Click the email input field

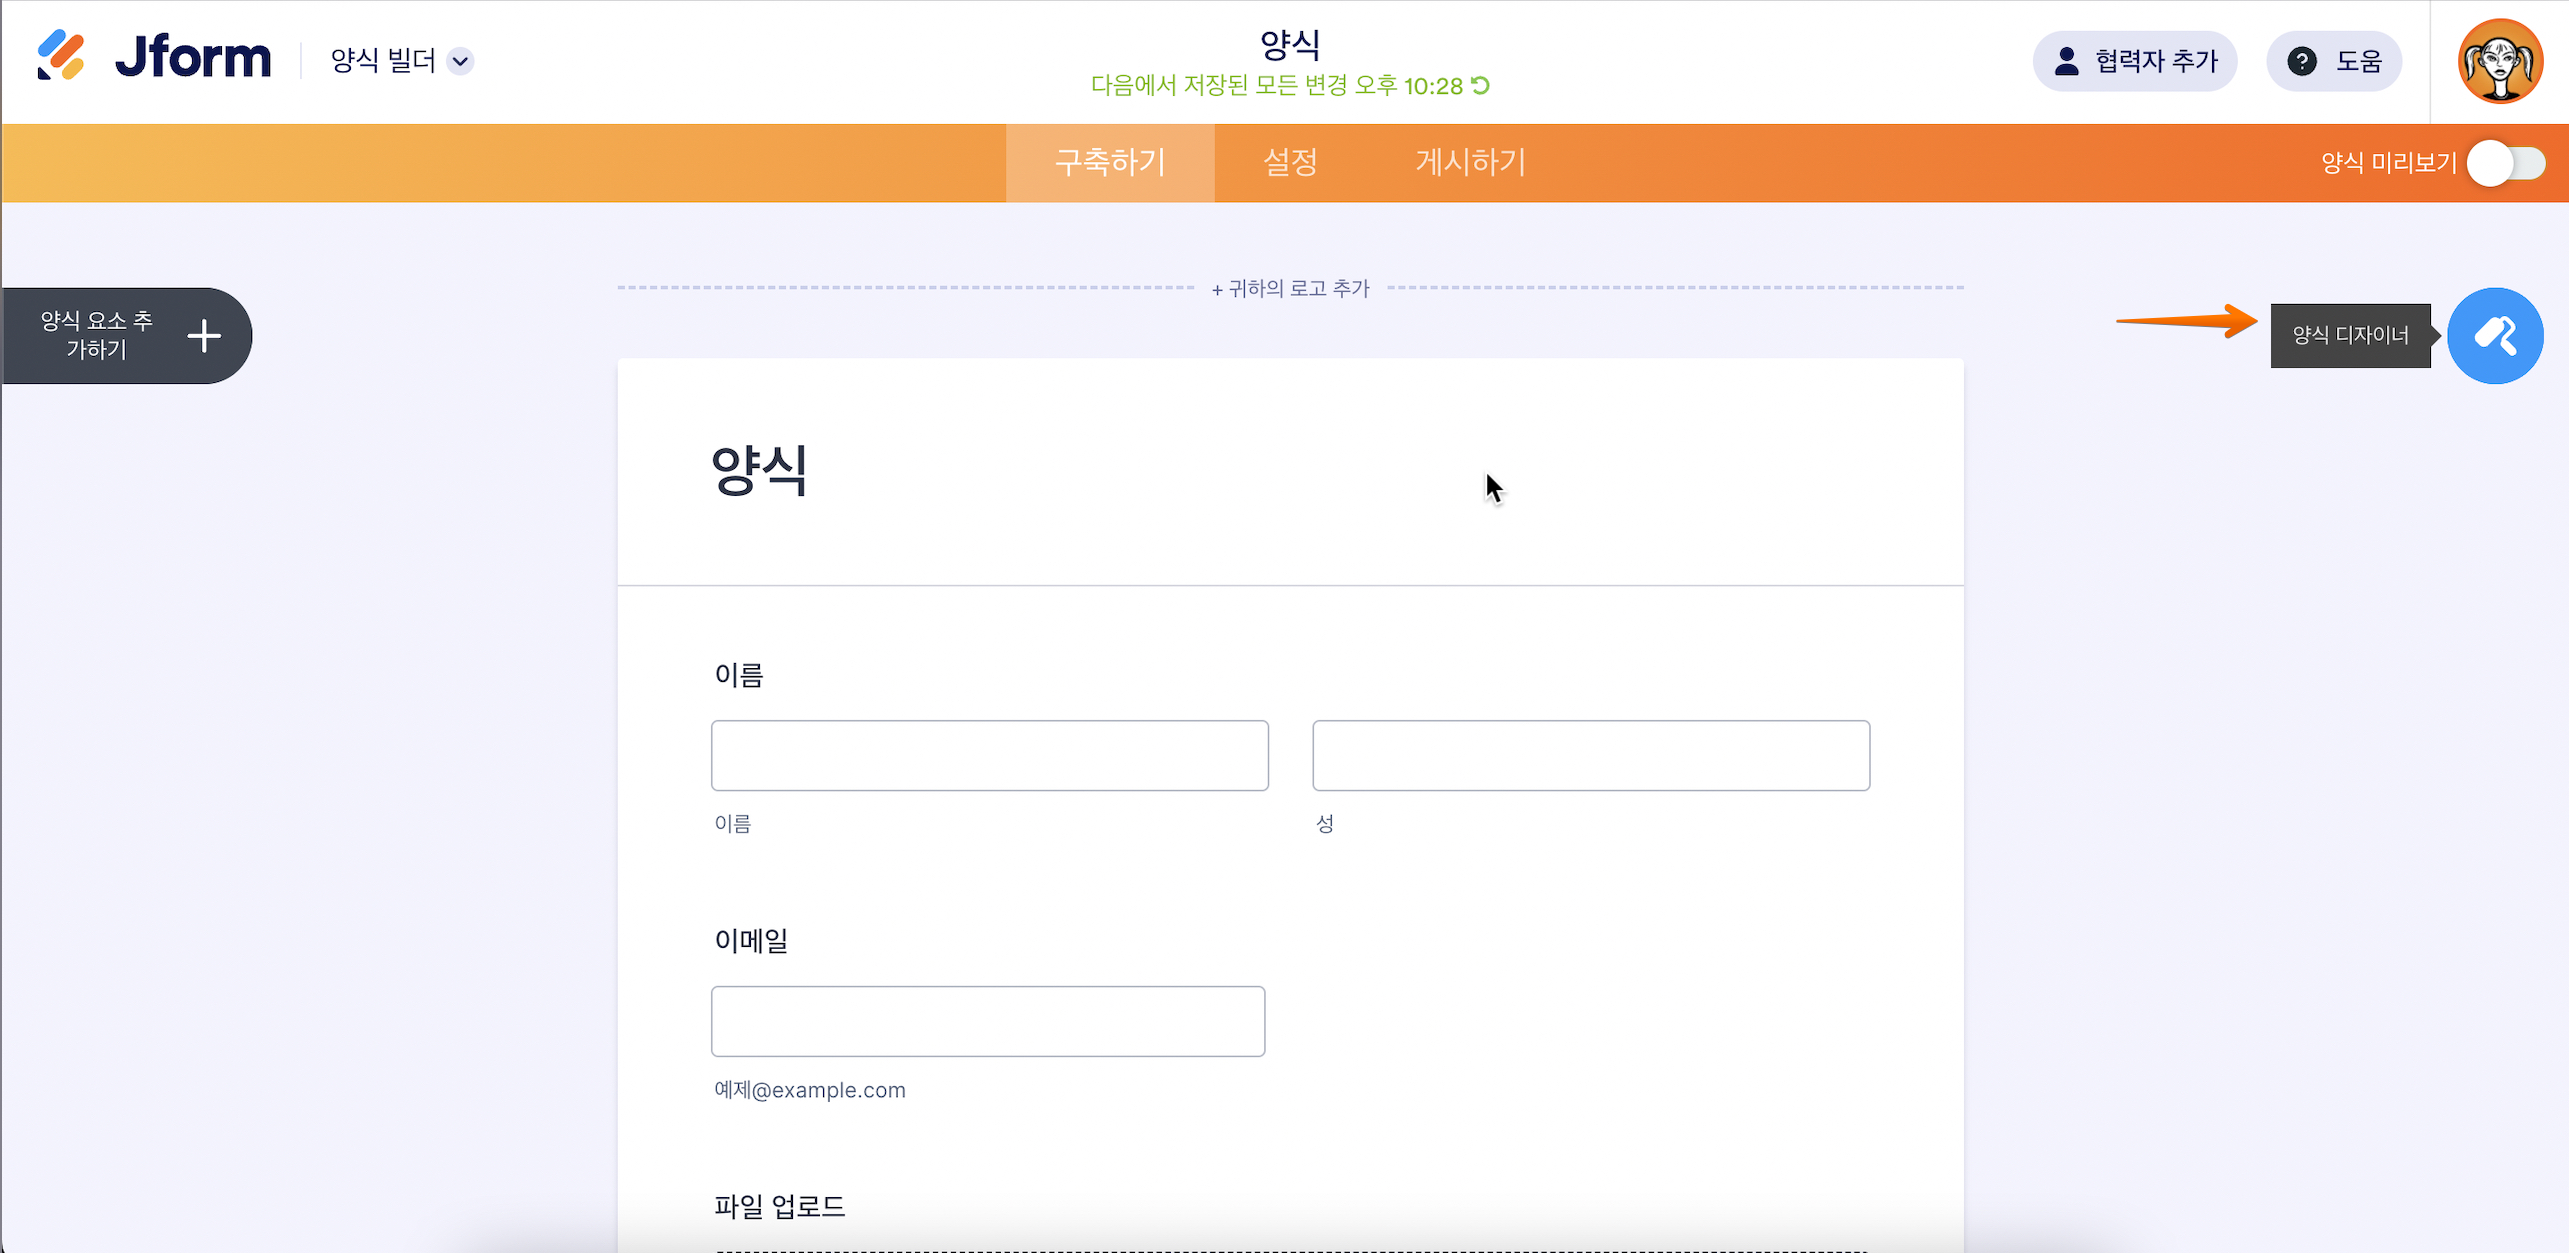pos(987,1021)
